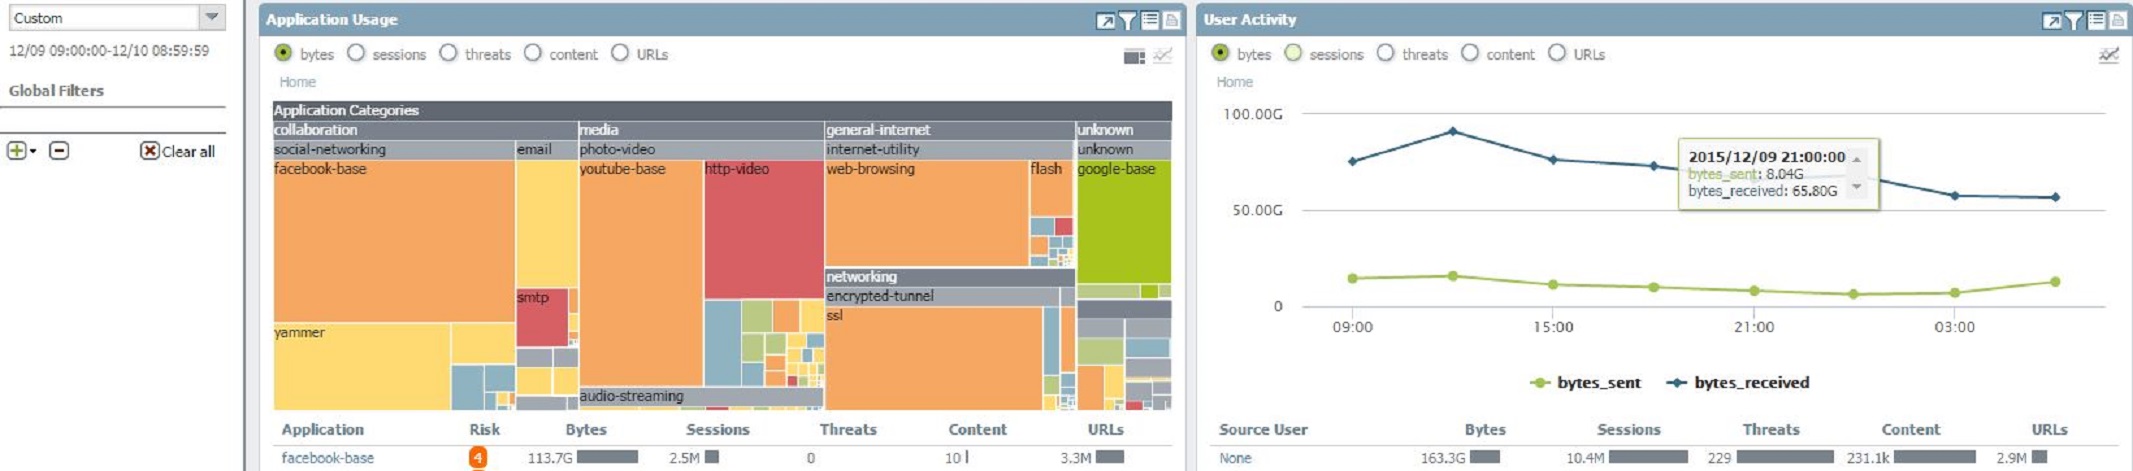This screenshot has width=2133, height=471.
Task: Open User Activity widget in new window
Action: (2052, 20)
